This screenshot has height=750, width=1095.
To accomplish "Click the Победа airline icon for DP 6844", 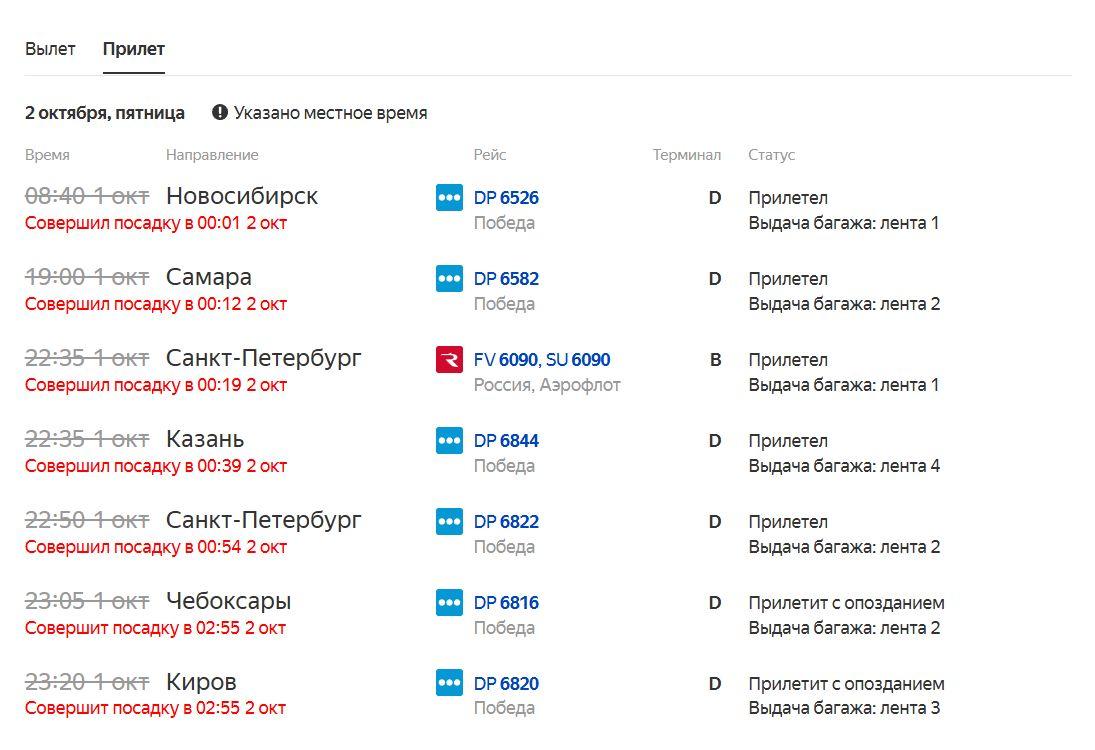I will pyautogui.click(x=449, y=441).
